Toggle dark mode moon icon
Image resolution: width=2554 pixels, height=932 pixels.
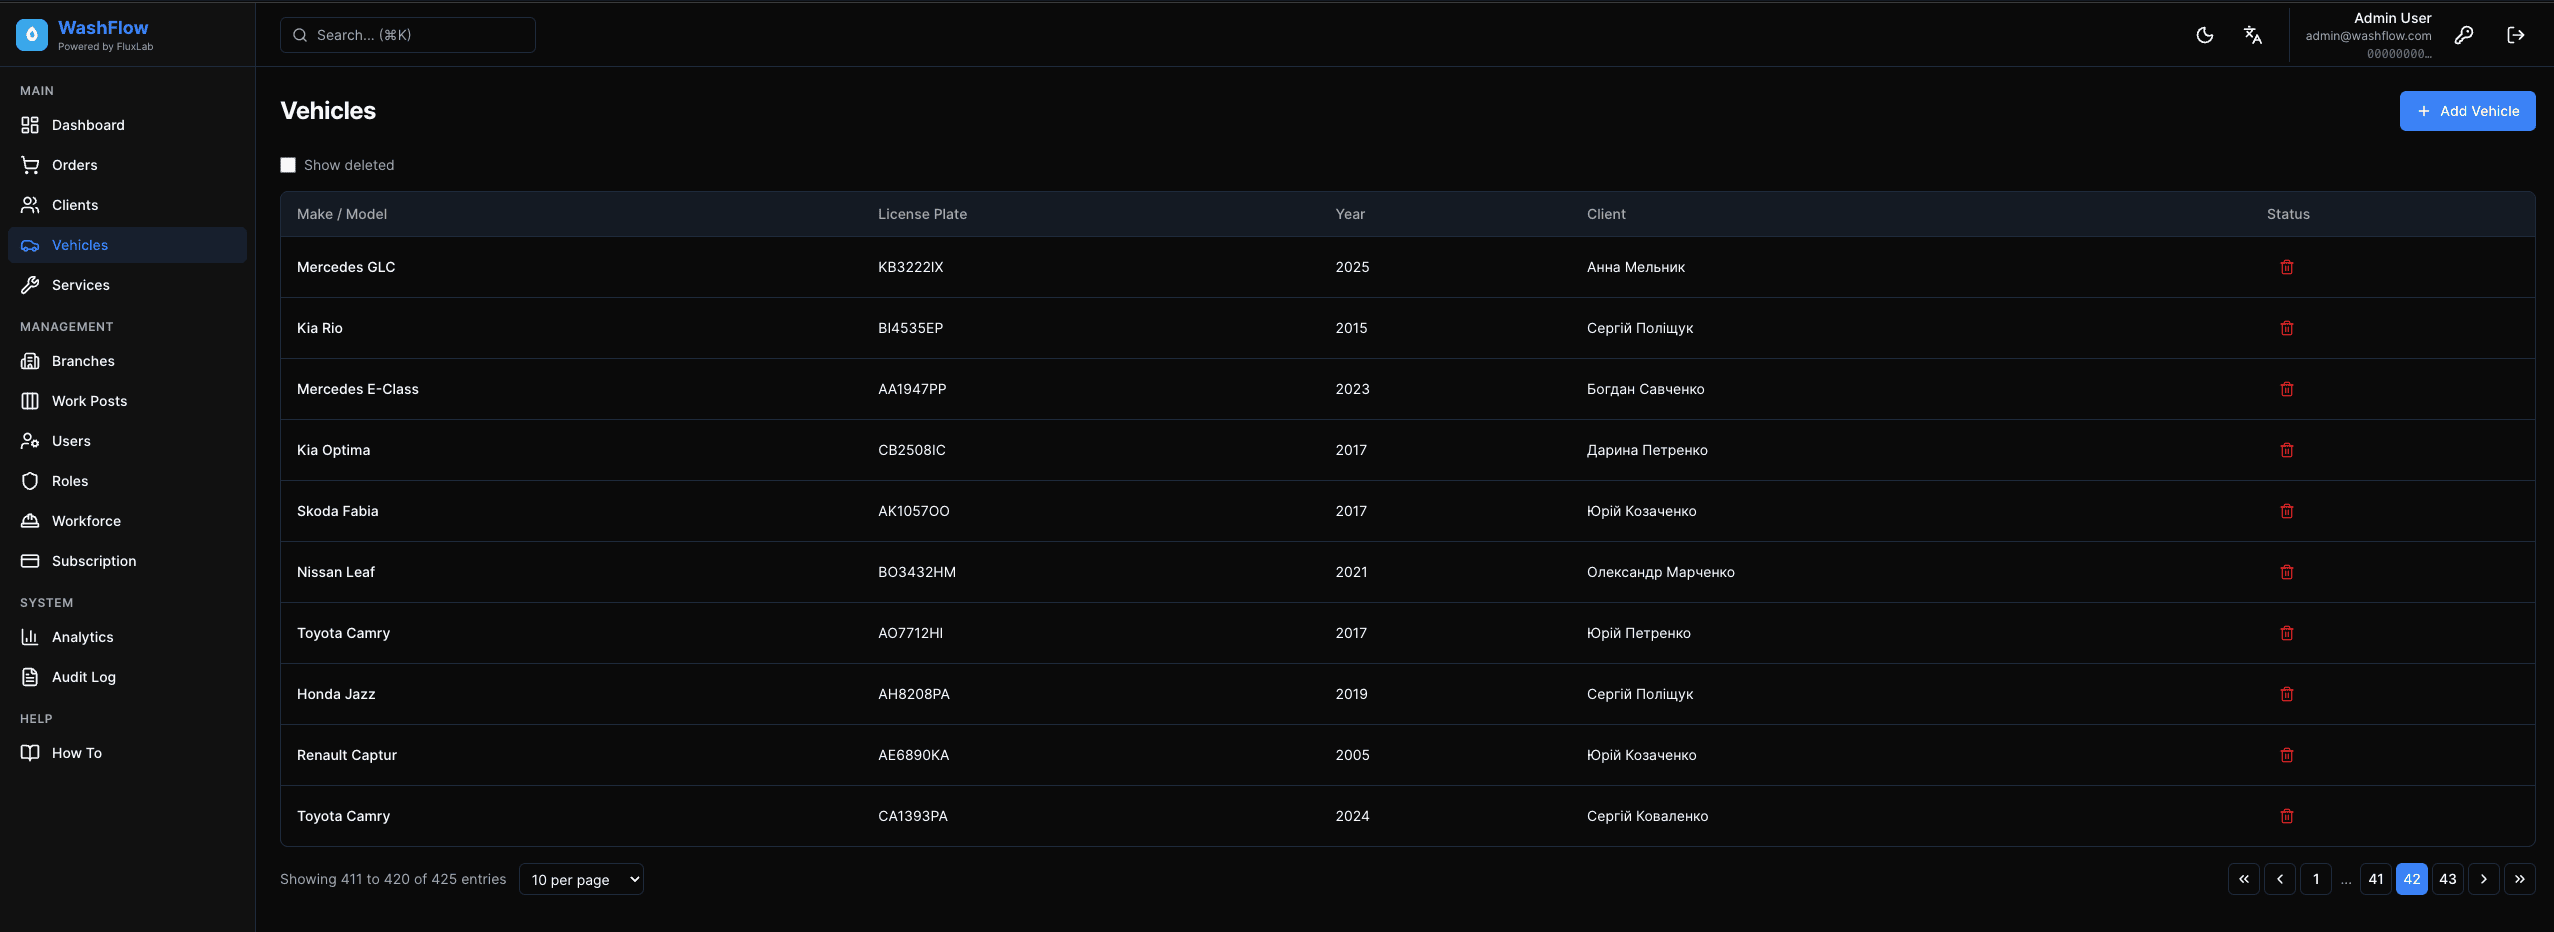click(x=2204, y=35)
